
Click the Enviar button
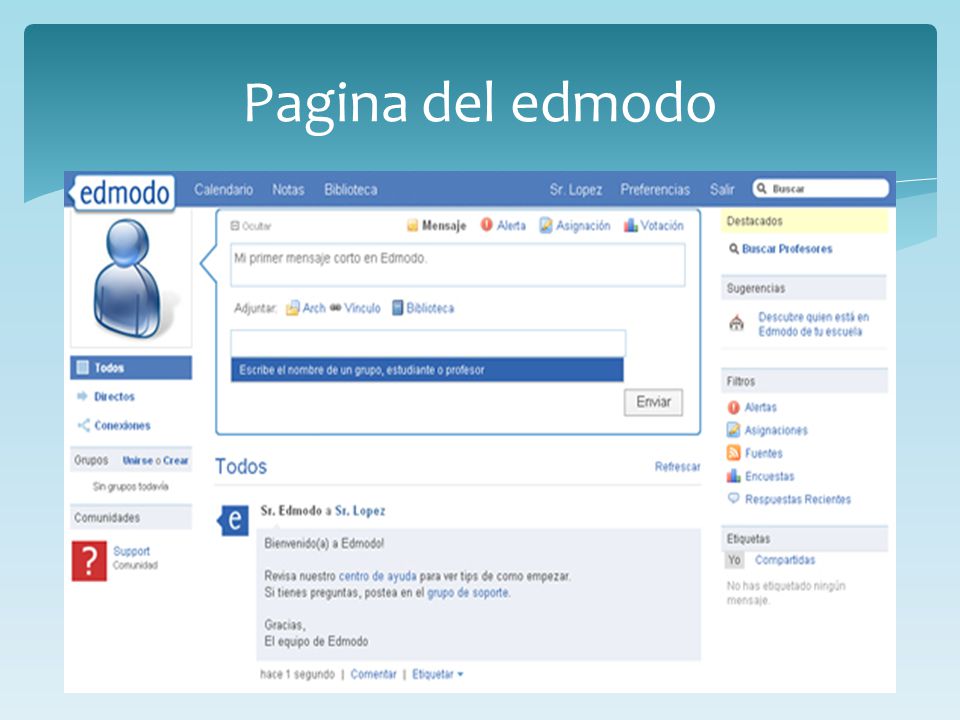[653, 402]
